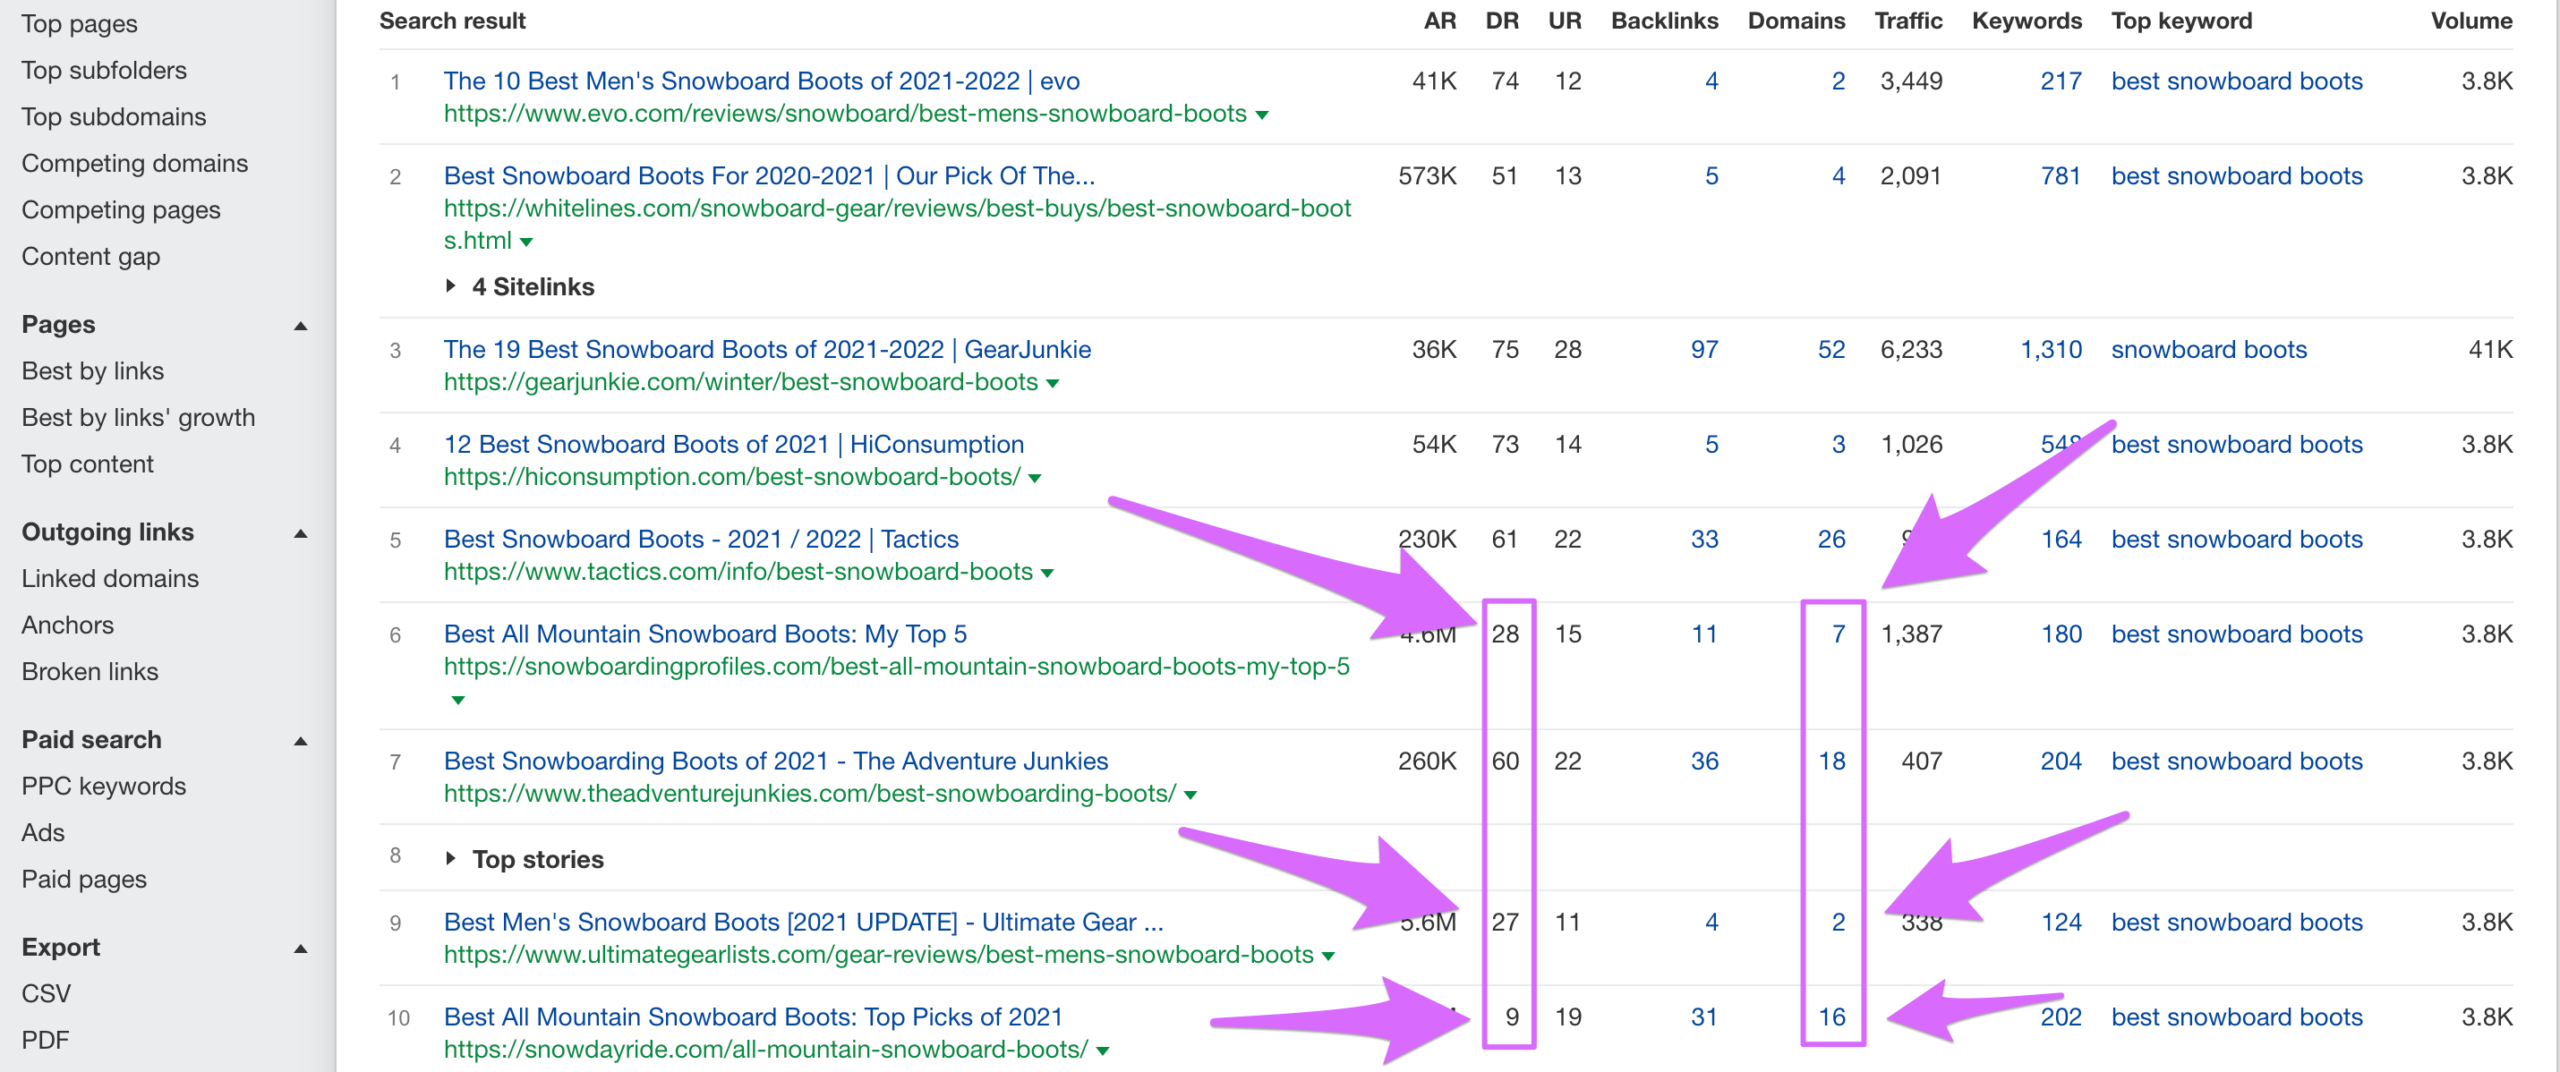
Task: Click Tactics' 33 backlinks count
Action: 1704,539
